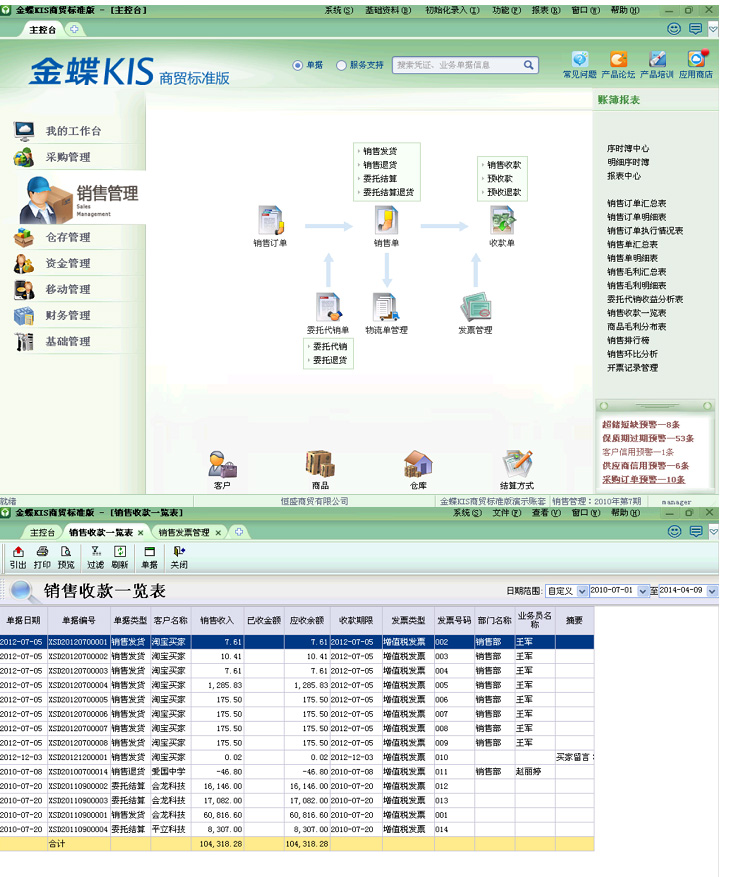Click the 客户名称 column header

(x=171, y=620)
